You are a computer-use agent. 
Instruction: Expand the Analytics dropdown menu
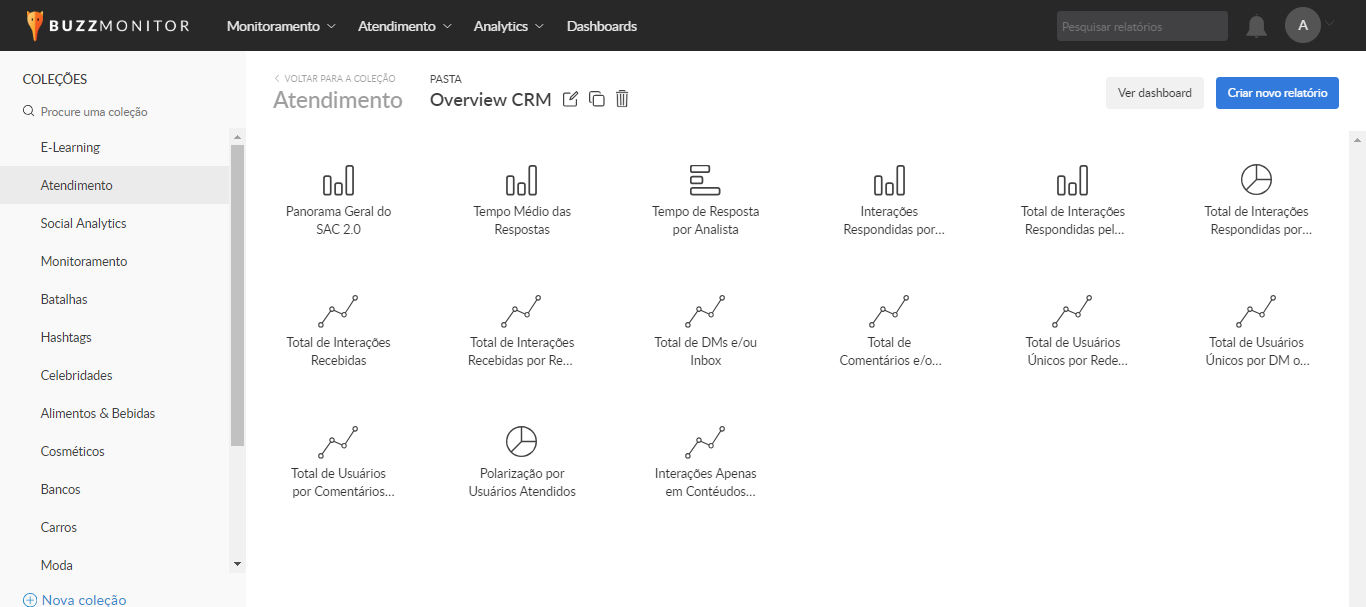click(508, 26)
